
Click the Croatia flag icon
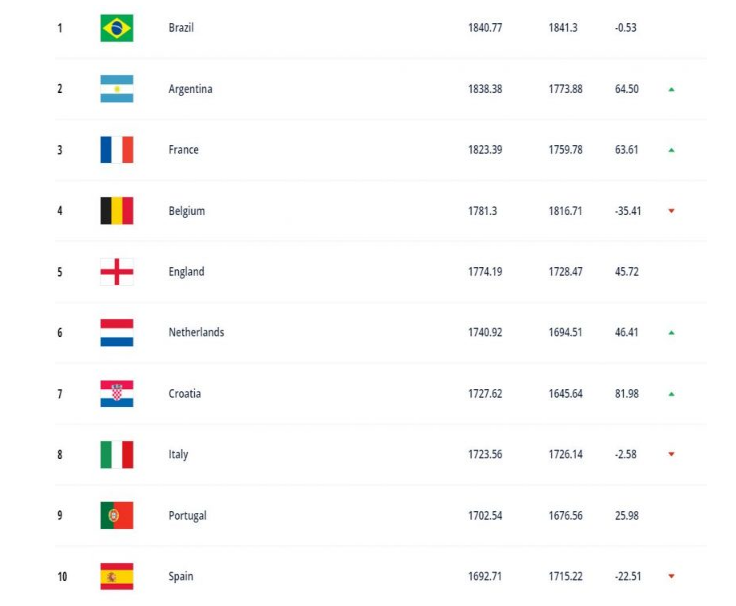point(117,394)
